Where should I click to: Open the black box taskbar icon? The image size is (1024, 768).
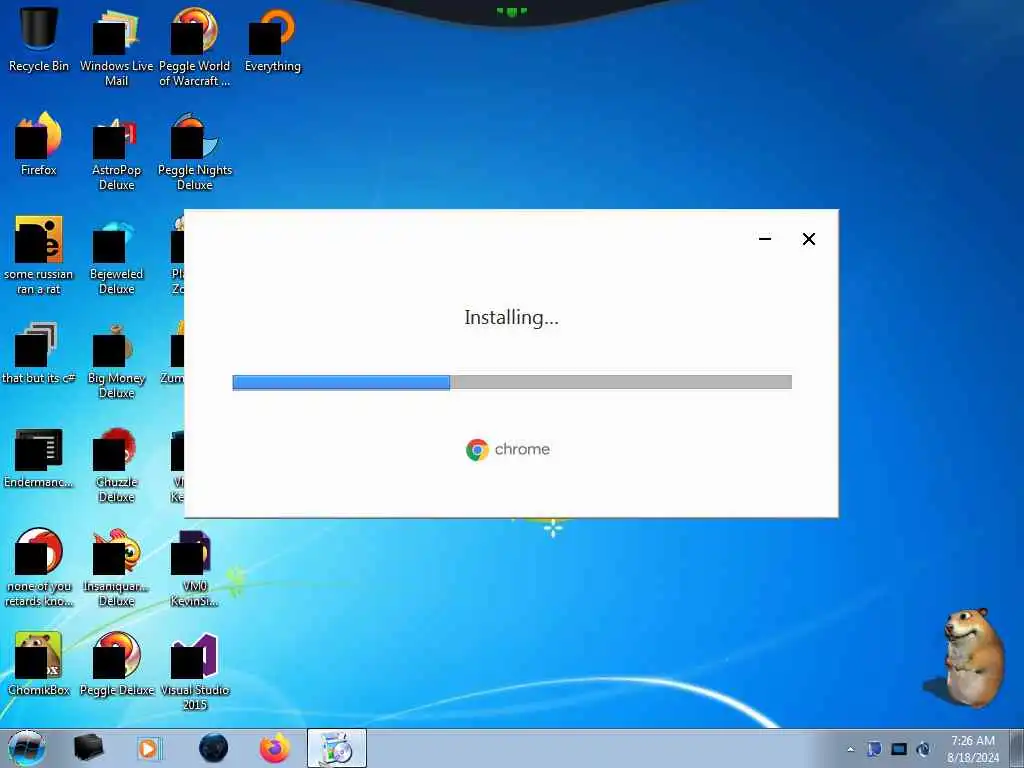pos(88,748)
